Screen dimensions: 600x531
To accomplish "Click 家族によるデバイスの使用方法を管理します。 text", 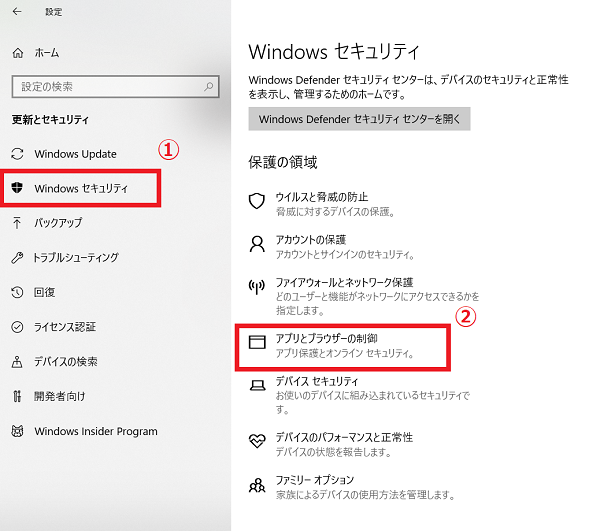I will [366, 495].
